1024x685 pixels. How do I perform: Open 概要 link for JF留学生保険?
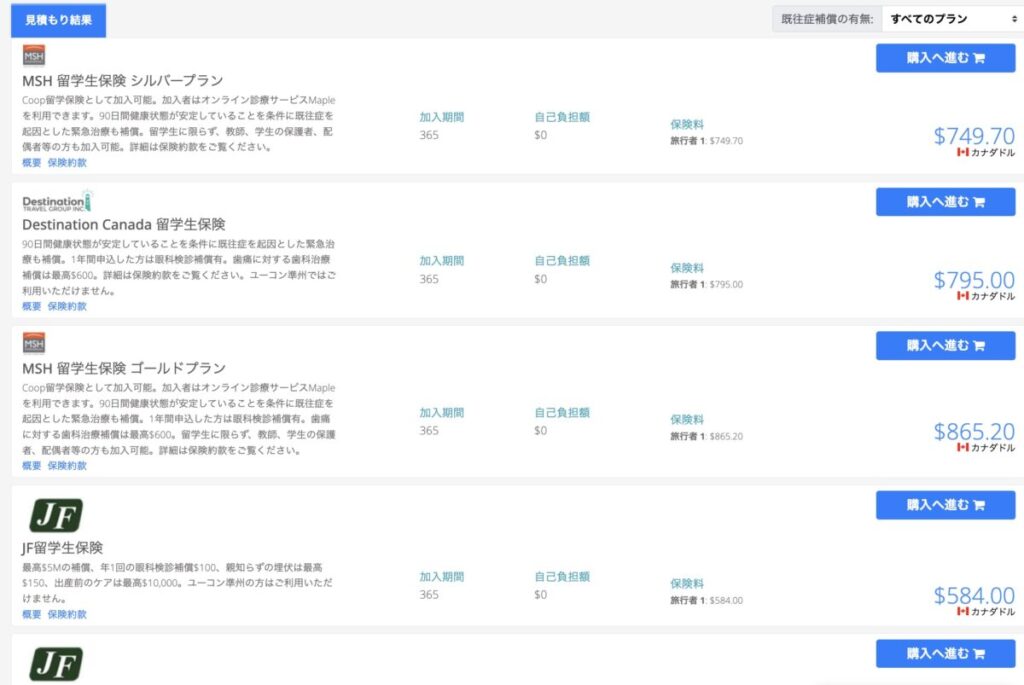click(31, 614)
